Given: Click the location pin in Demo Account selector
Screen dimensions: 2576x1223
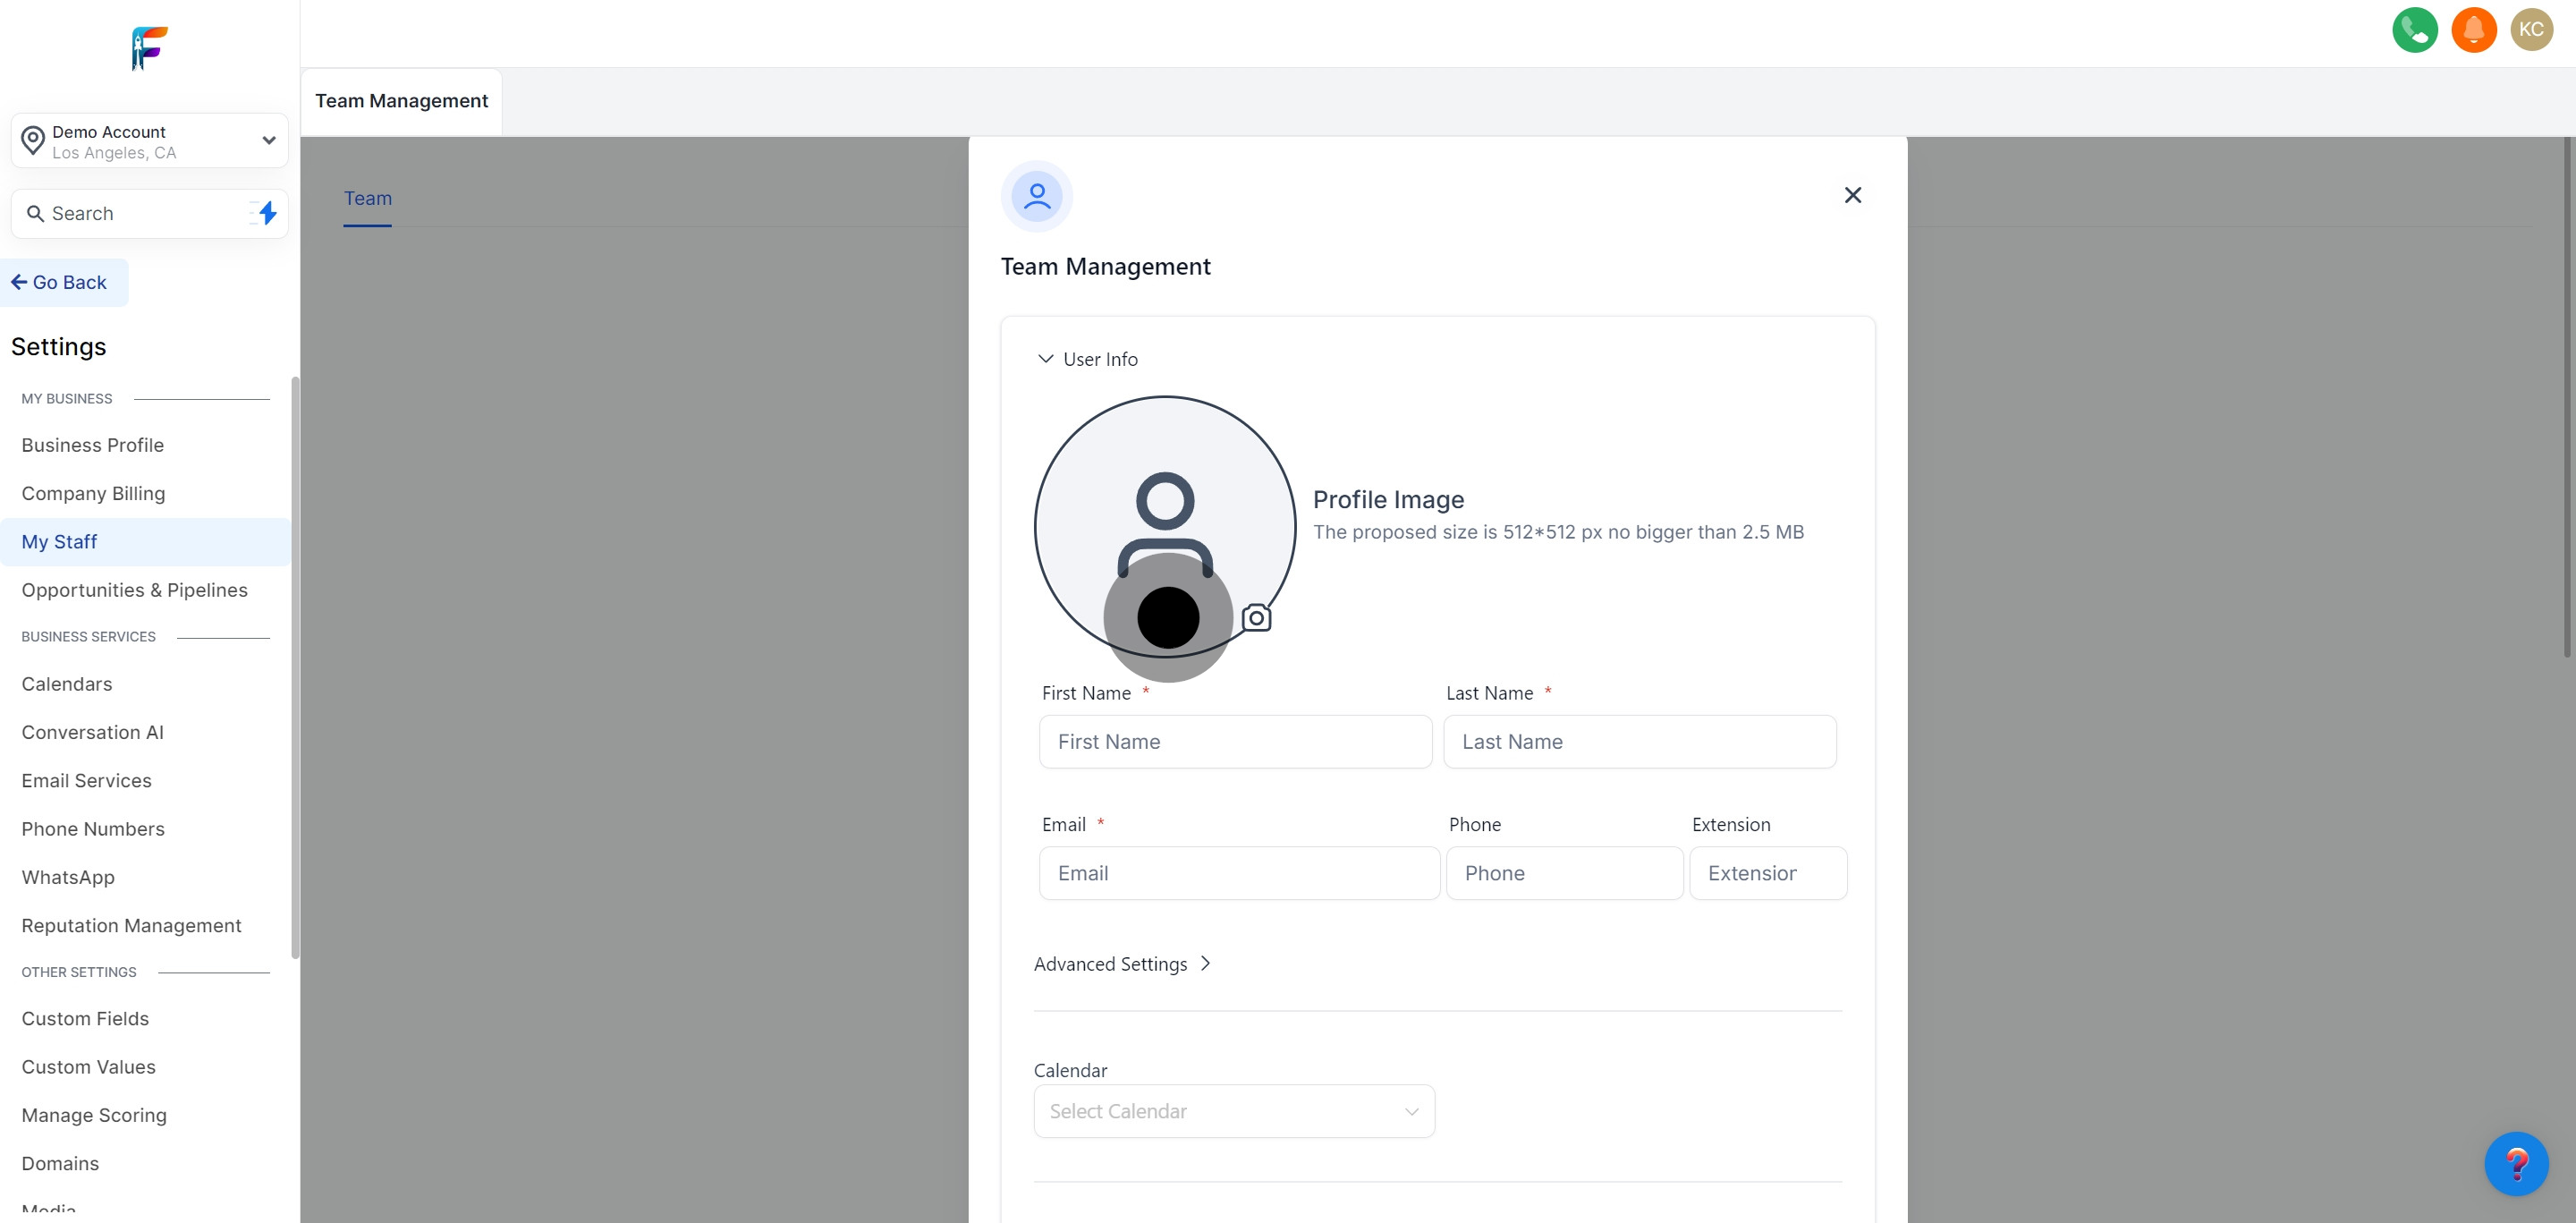Looking at the screenshot, I should coord(33,140).
